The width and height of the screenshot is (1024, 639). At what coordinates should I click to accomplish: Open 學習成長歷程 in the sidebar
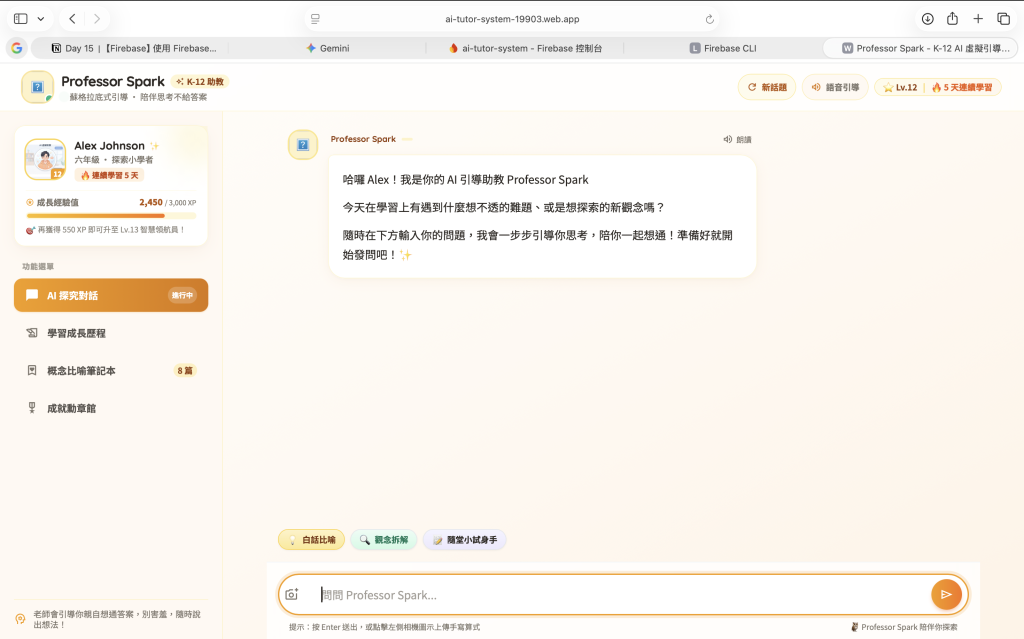[x=111, y=333]
